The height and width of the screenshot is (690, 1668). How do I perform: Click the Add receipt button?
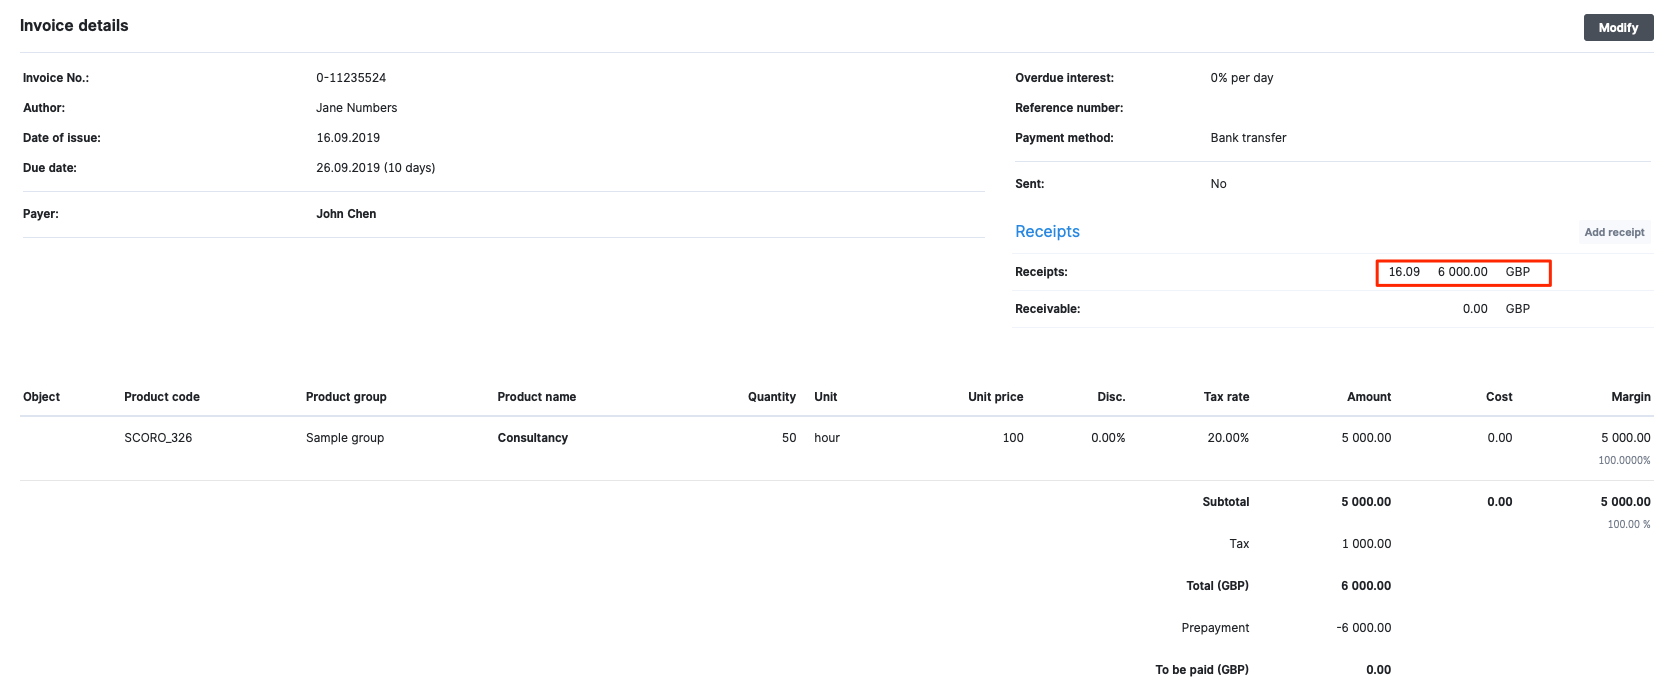tap(1614, 232)
